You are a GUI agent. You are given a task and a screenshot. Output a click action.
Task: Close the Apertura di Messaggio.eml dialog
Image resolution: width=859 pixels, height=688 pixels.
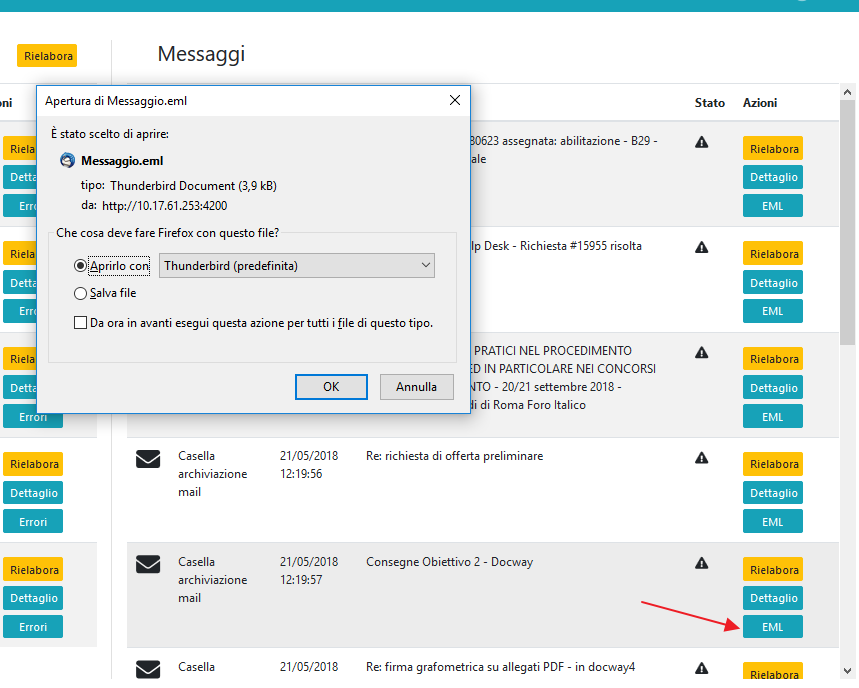point(455,100)
